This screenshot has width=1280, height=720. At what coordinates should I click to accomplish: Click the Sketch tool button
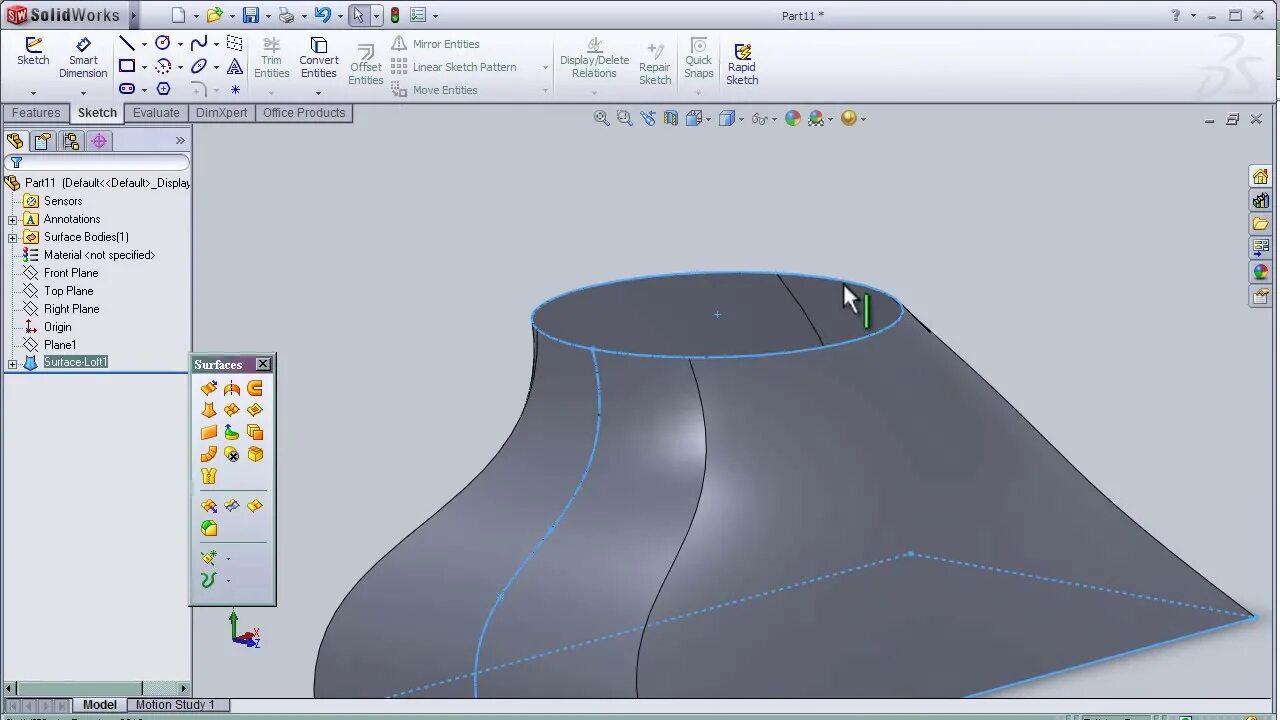click(33, 52)
